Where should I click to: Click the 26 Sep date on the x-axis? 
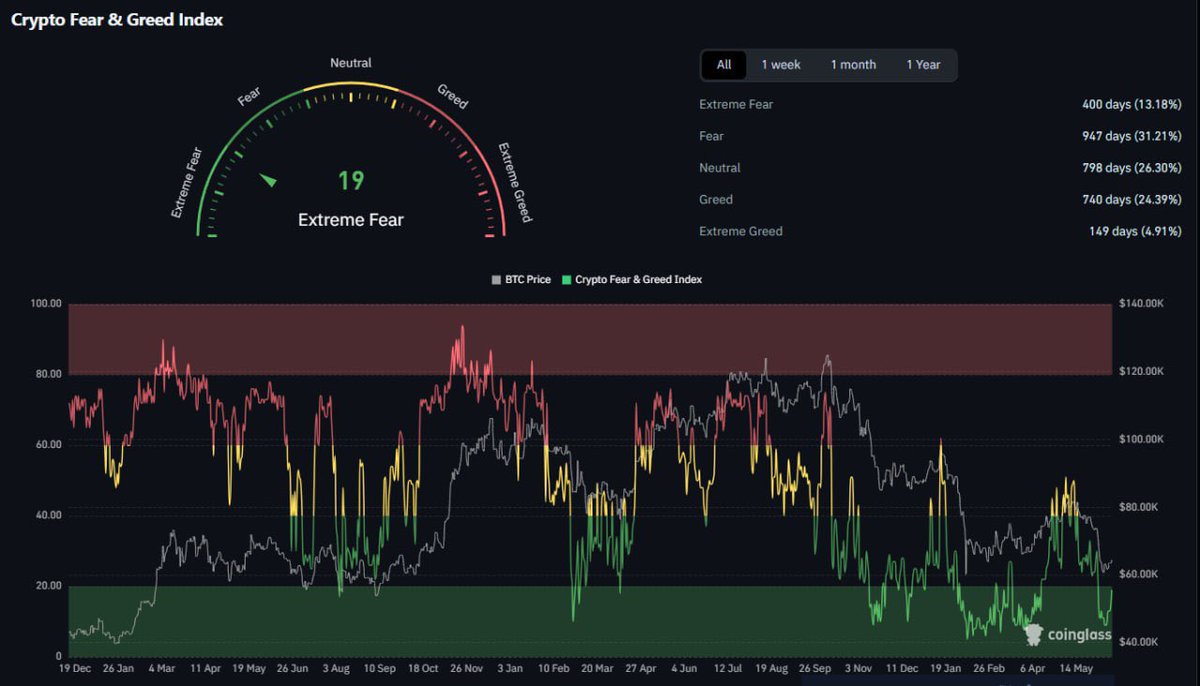tap(816, 668)
